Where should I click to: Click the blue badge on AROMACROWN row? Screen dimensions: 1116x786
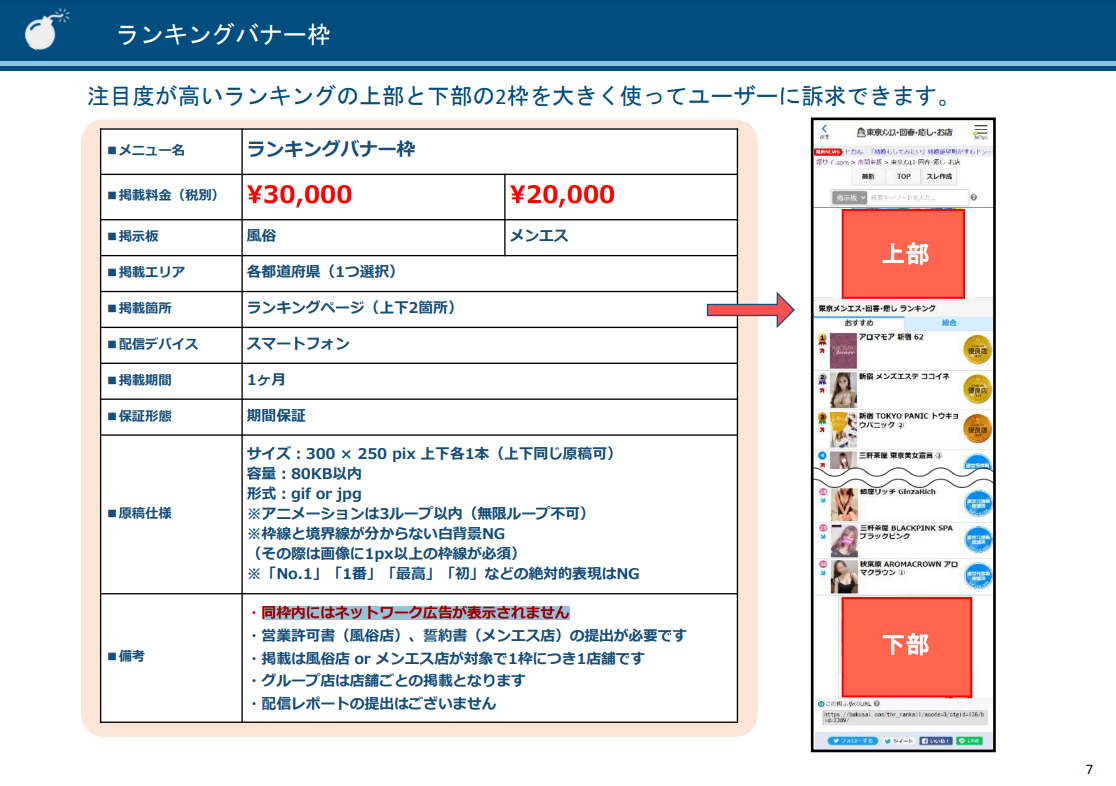tap(978, 576)
